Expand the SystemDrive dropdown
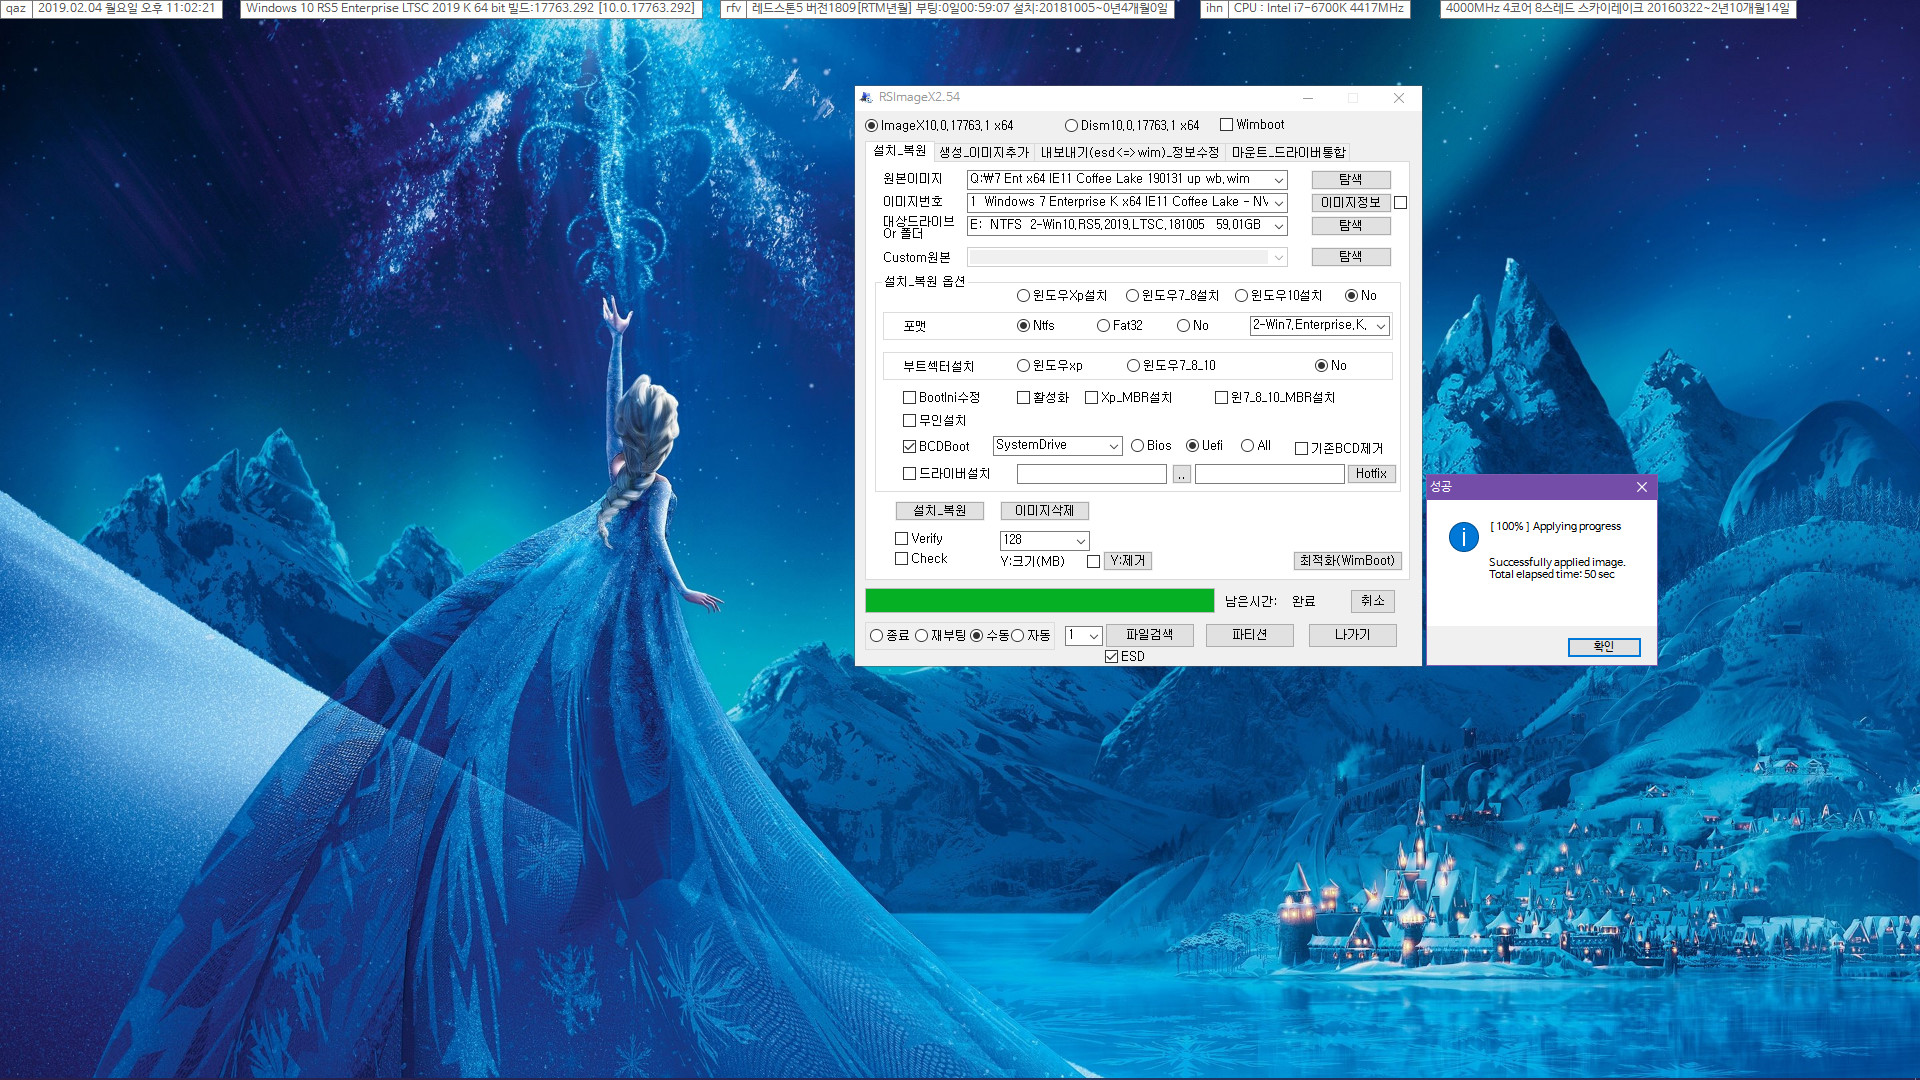 1113,446
